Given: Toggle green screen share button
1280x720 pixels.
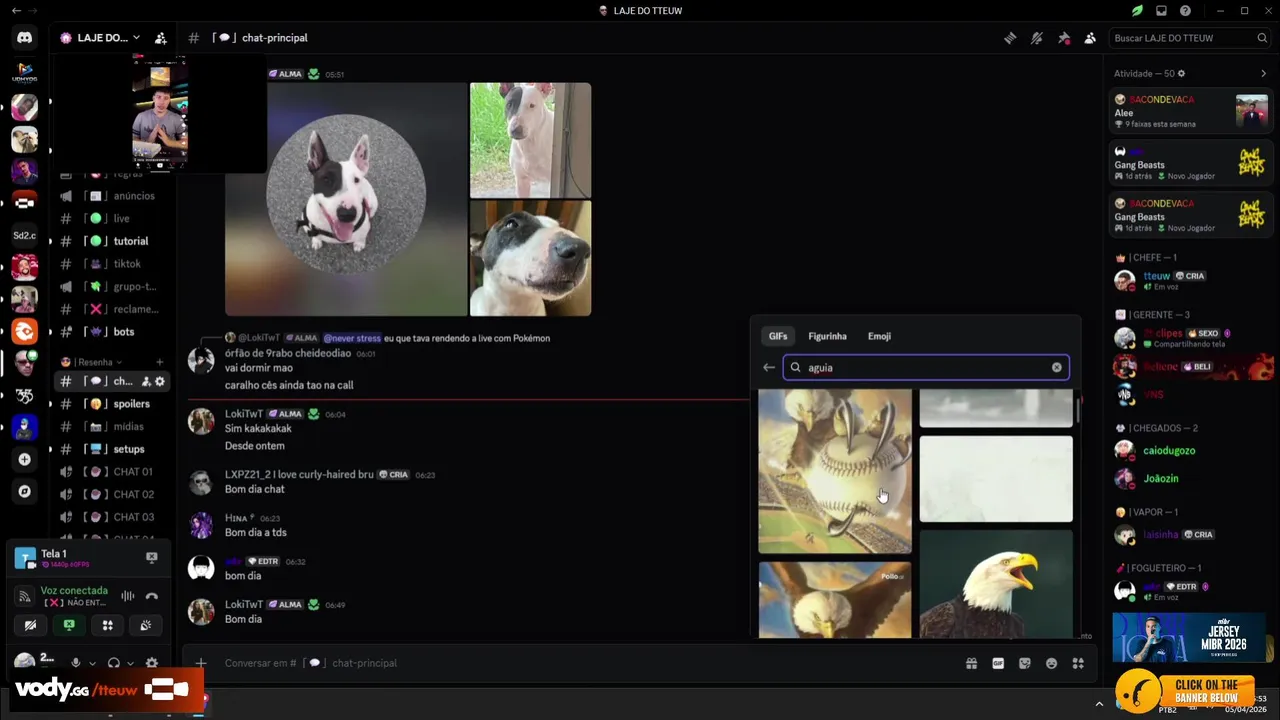Looking at the screenshot, I should pos(69,625).
